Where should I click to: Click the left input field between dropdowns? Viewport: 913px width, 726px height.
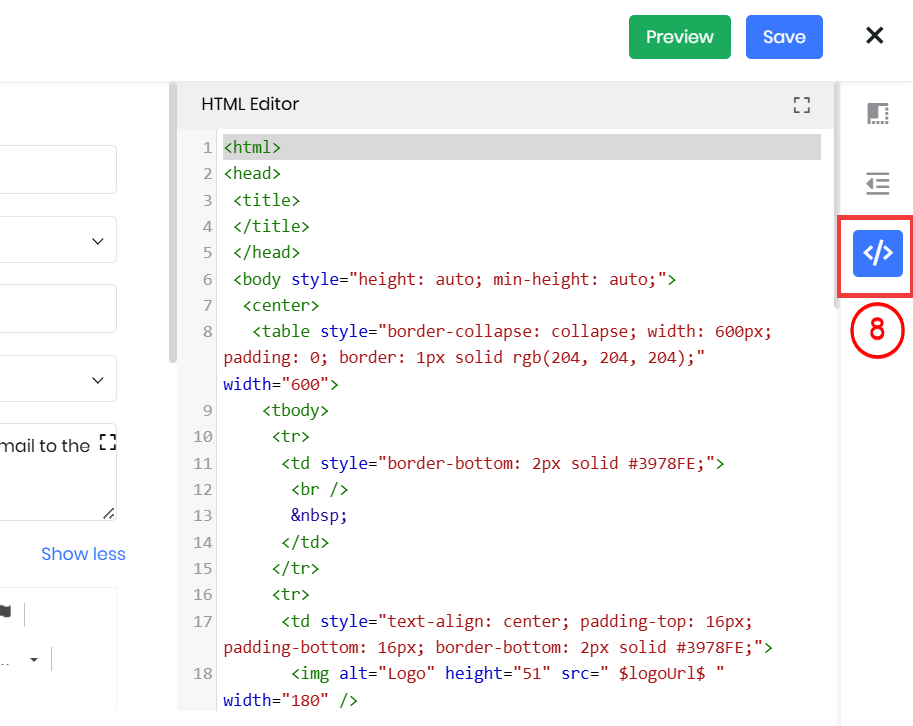pyautogui.click(x=57, y=309)
